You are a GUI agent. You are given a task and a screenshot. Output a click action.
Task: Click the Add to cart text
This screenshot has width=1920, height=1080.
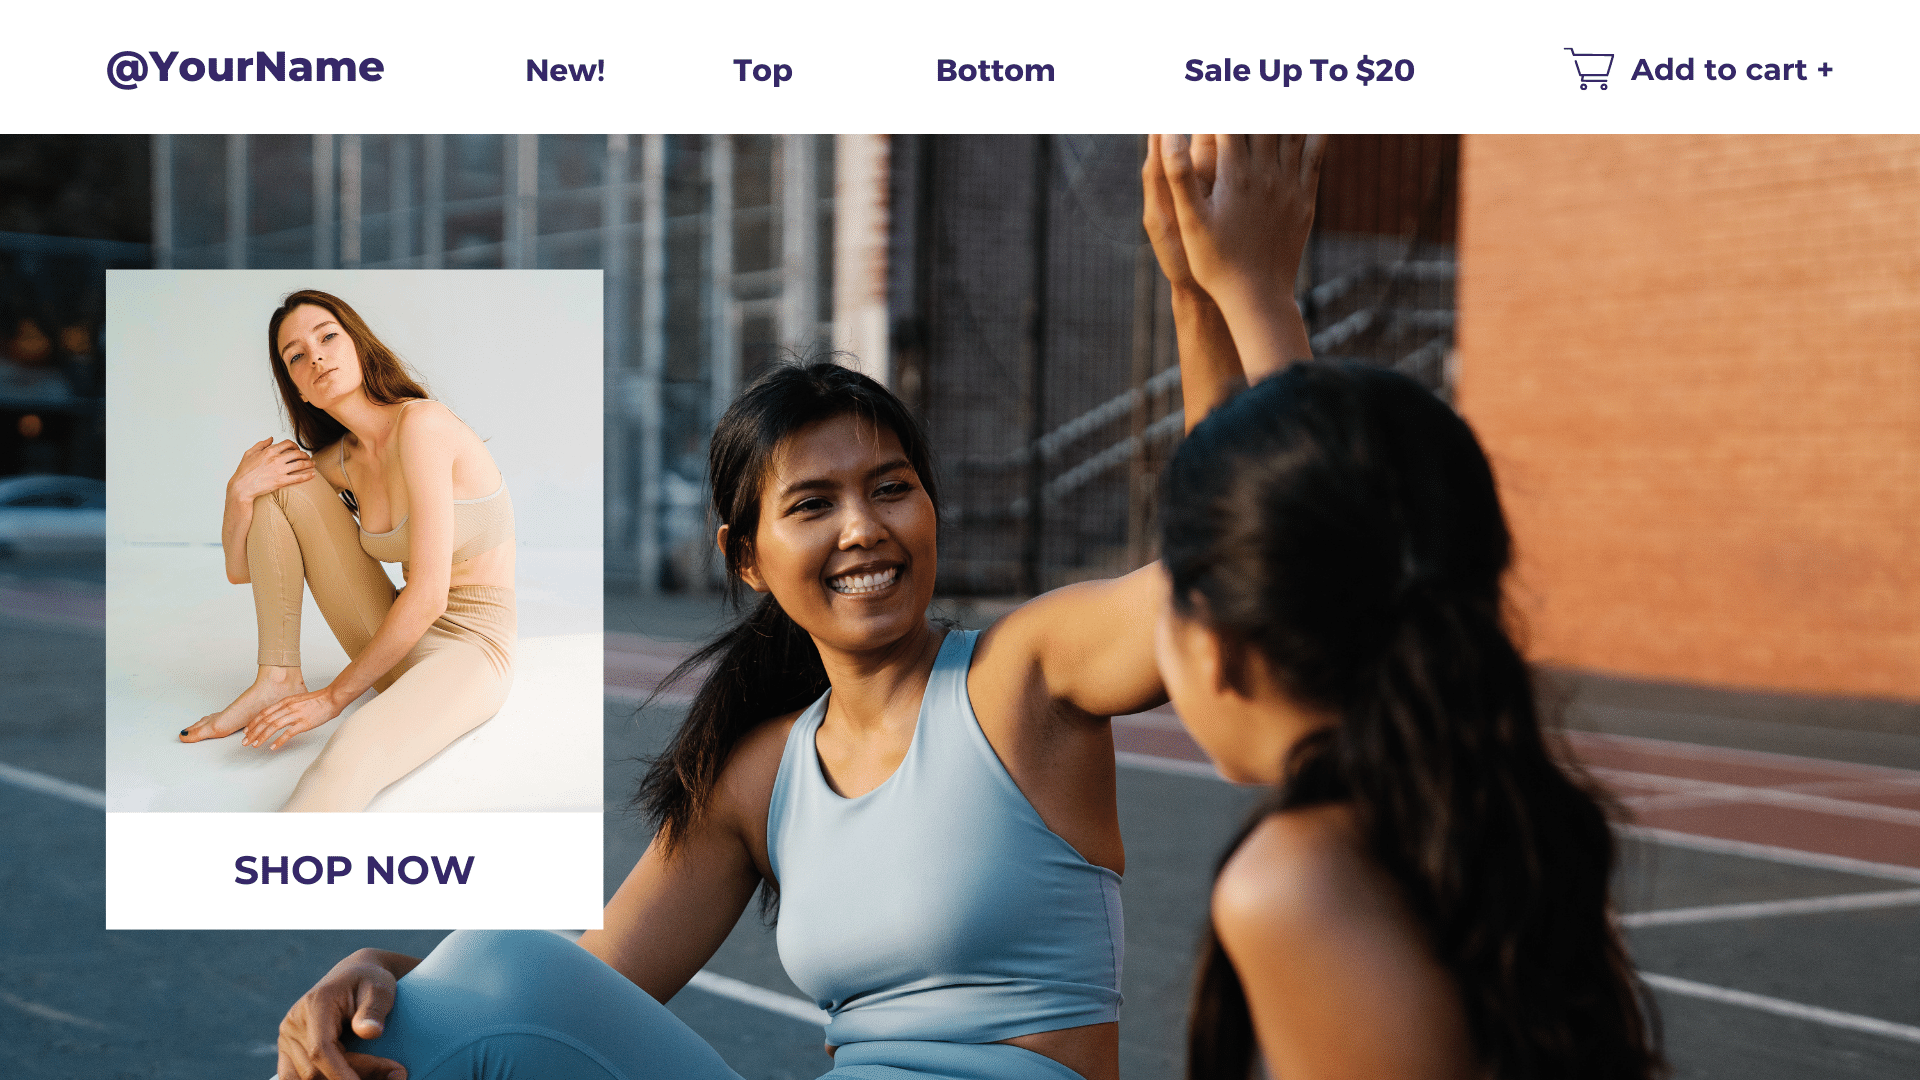tap(1718, 70)
